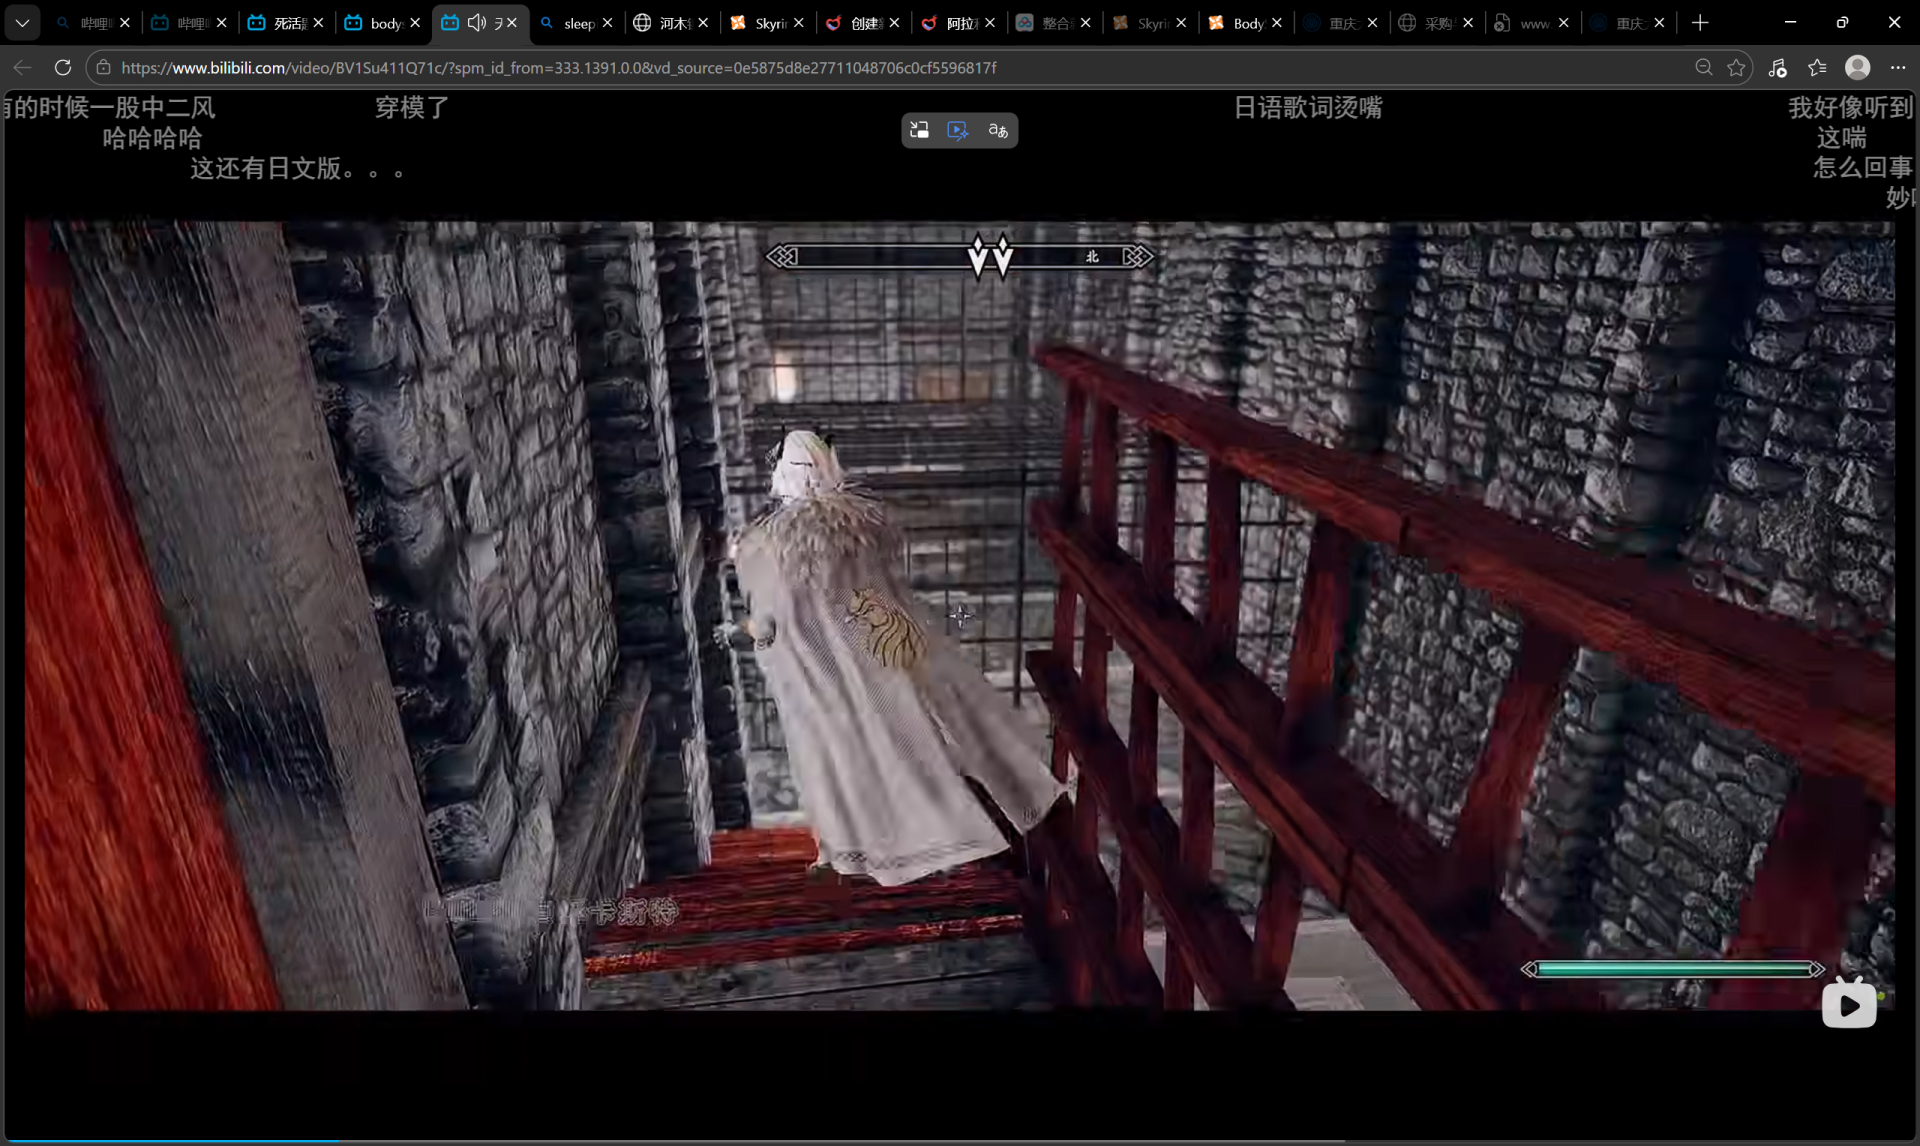Close the 河木 tab
The image size is (1920, 1146).
tap(703, 22)
